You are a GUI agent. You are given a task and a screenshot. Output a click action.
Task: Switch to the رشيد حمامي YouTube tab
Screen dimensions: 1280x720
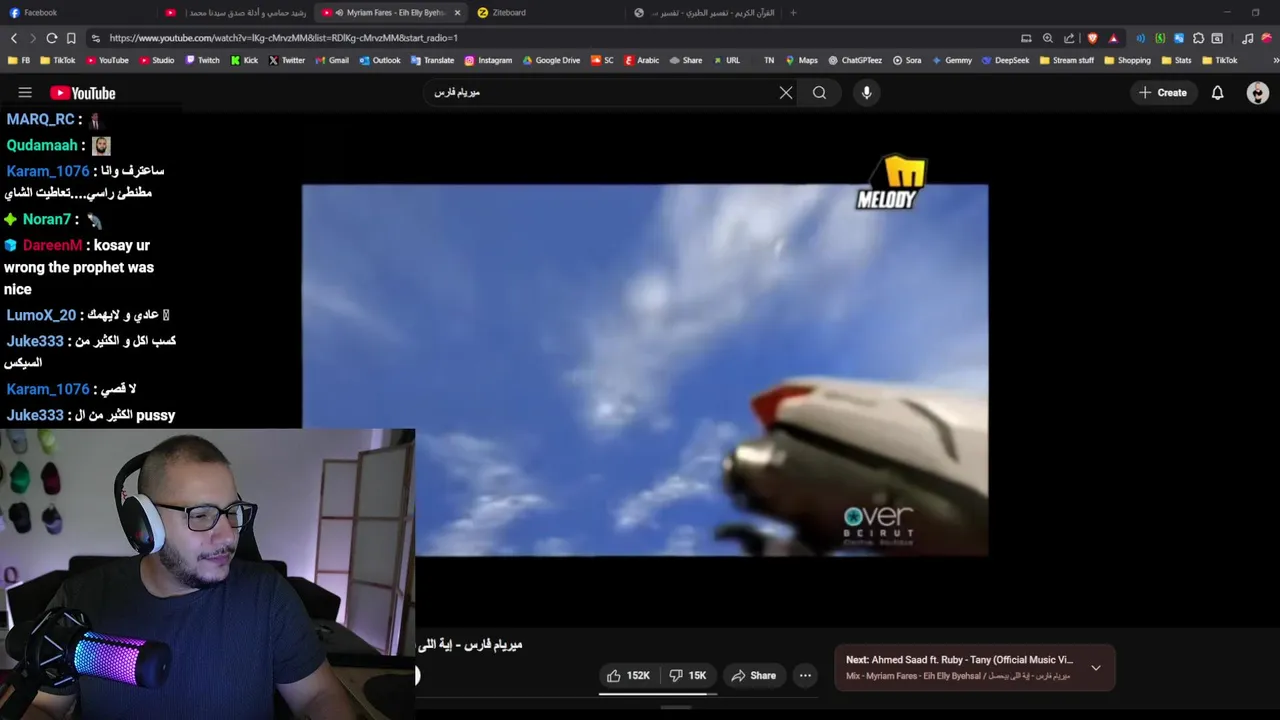(236, 13)
